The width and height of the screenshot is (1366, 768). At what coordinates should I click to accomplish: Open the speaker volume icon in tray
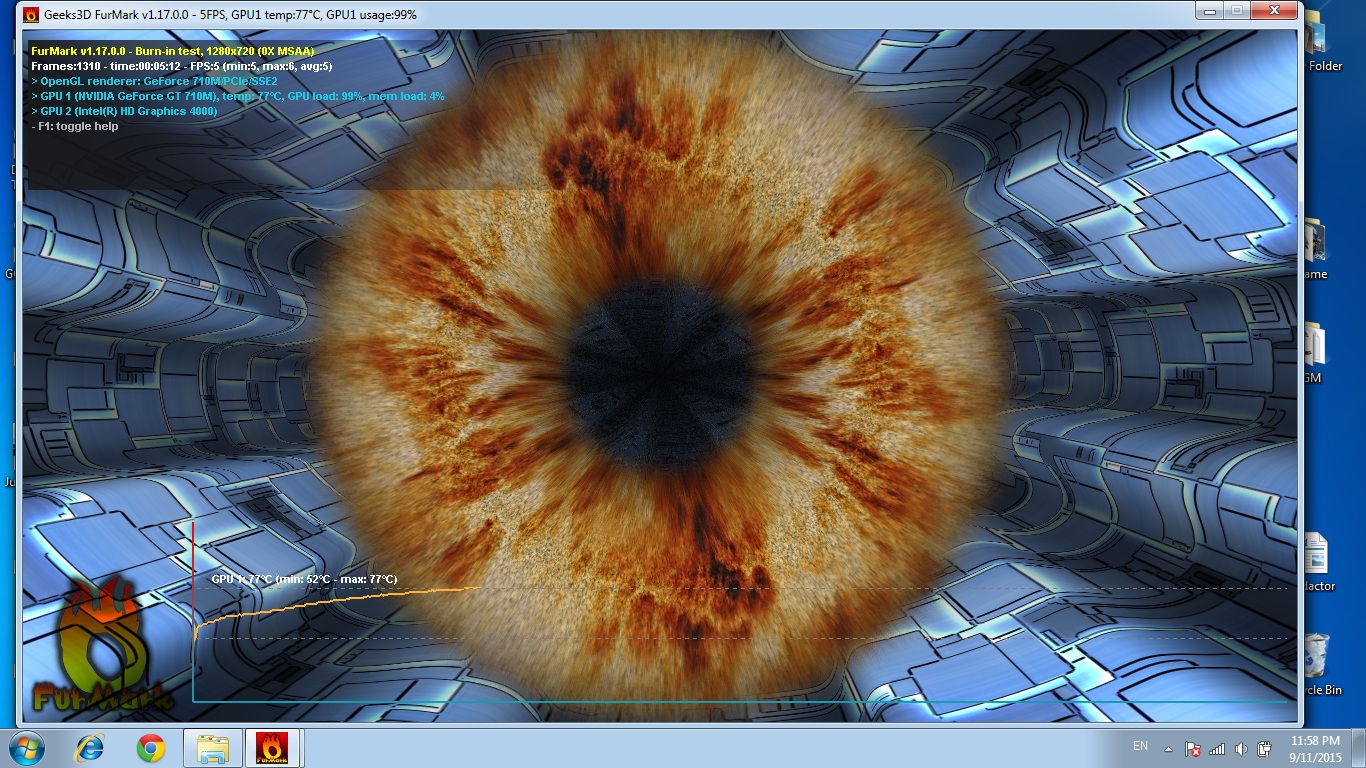click(1241, 748)
